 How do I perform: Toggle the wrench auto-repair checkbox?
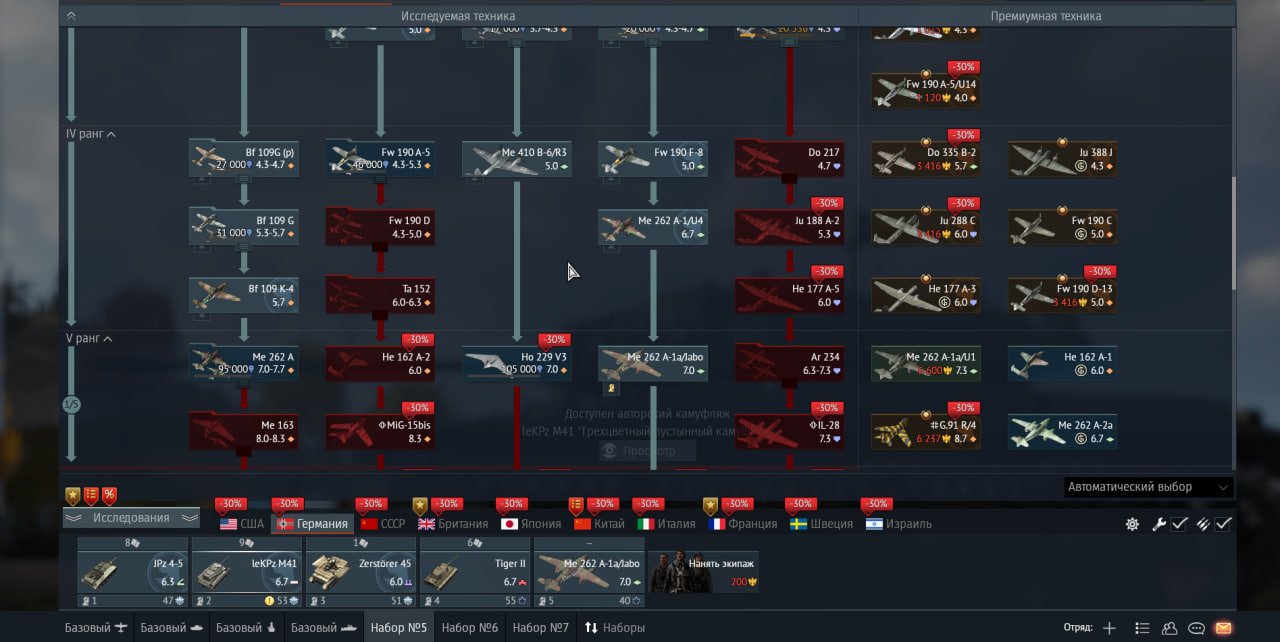(1179, 524)
